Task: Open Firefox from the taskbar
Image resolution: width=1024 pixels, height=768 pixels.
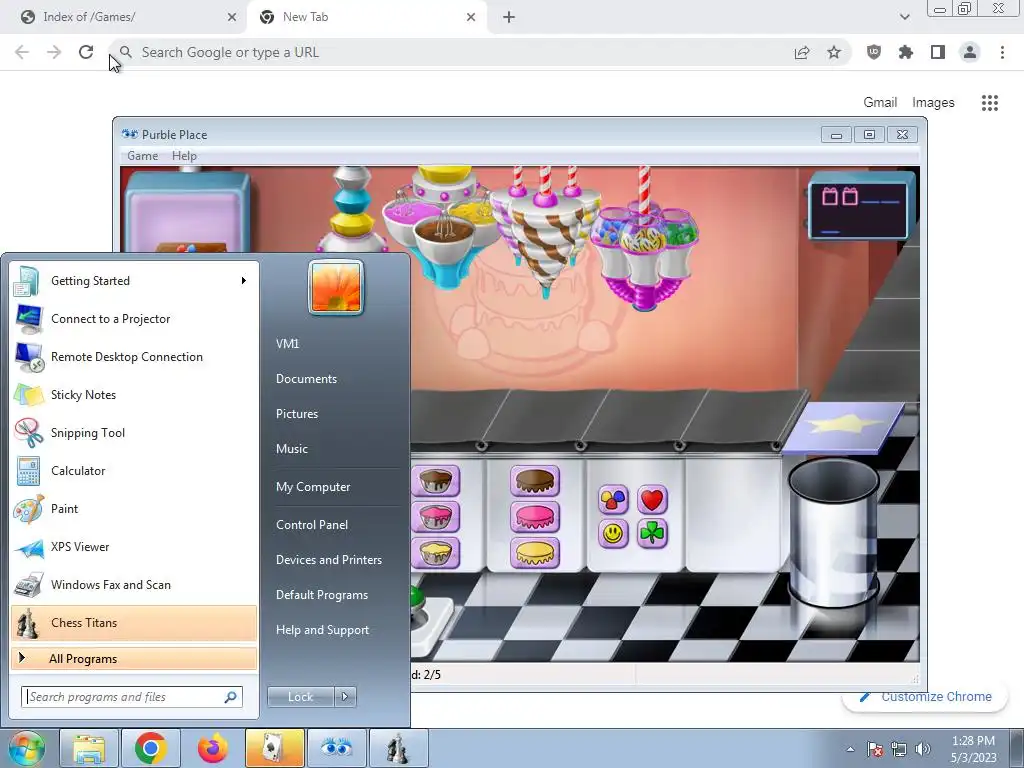Action: [213, 748]
